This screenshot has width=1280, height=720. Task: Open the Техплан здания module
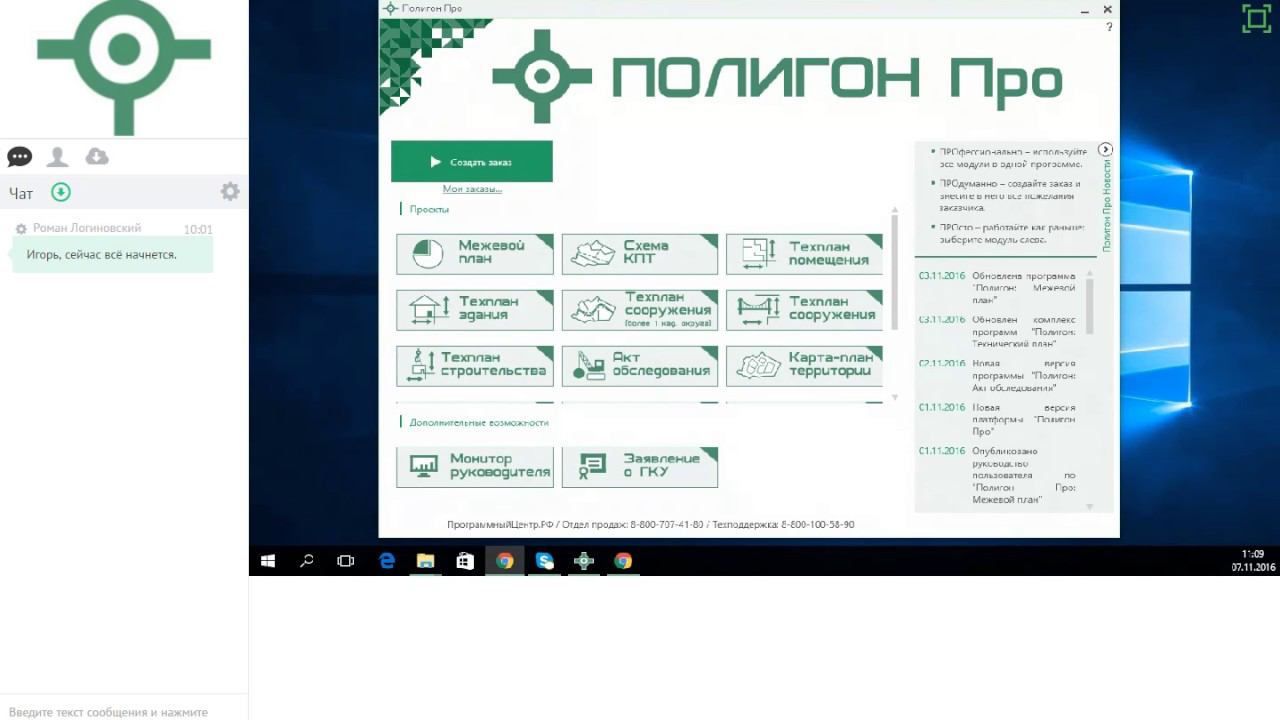pos(474,310)
